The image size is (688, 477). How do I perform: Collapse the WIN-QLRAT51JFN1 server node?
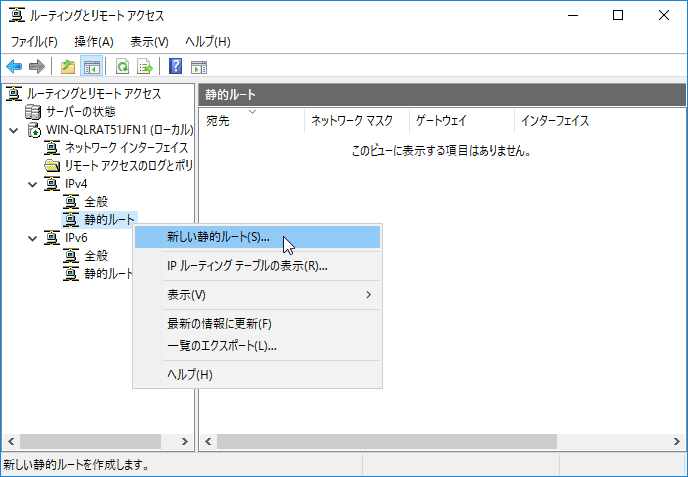14,130
